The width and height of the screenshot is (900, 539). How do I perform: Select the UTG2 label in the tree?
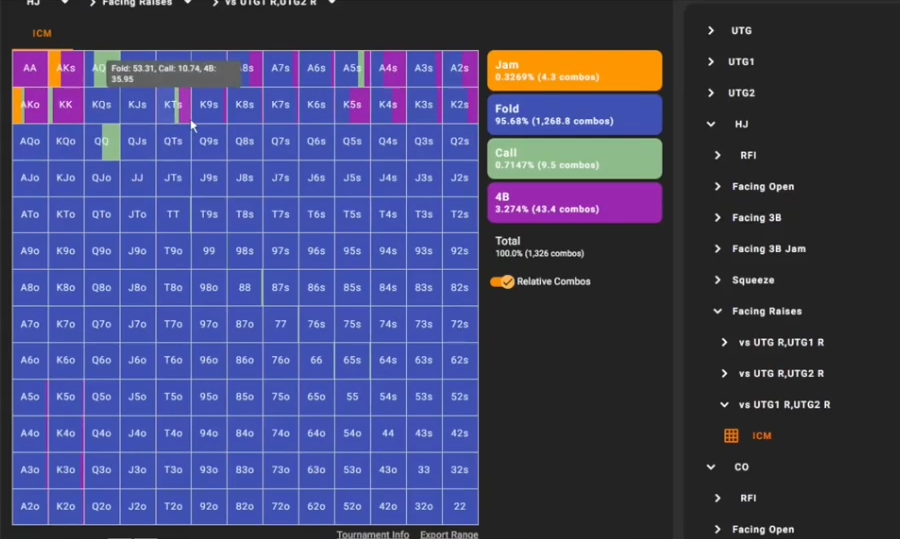(741, 92)
